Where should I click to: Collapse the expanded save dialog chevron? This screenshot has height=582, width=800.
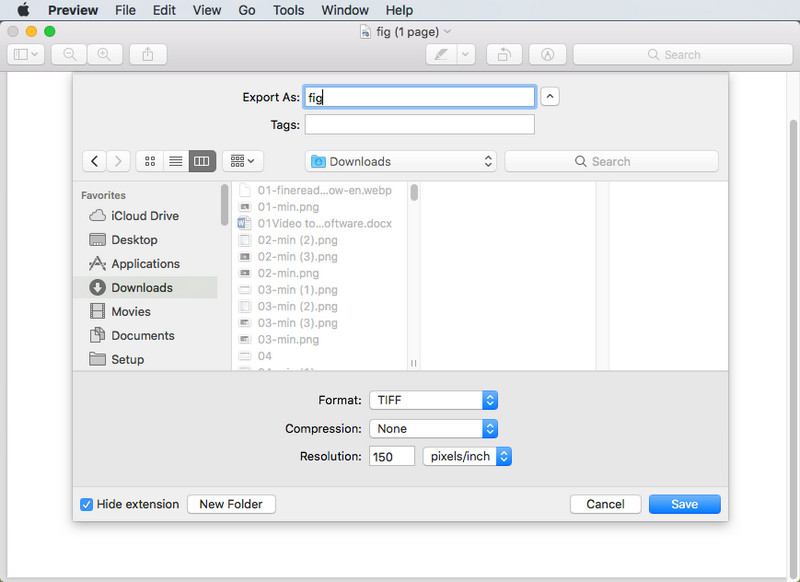pos(550,97)
